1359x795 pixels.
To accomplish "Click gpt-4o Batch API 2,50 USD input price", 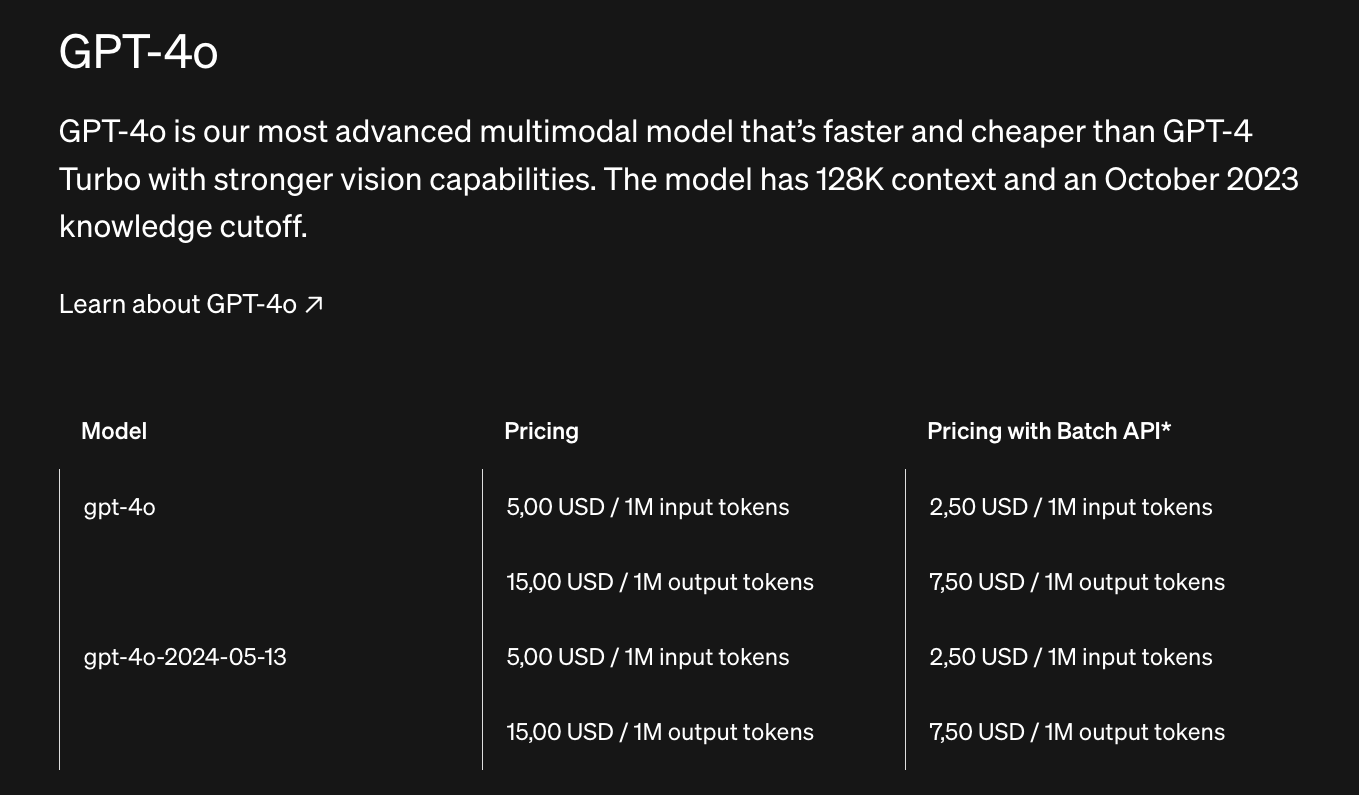I will pyautogui.click(x=1070, y=507).
